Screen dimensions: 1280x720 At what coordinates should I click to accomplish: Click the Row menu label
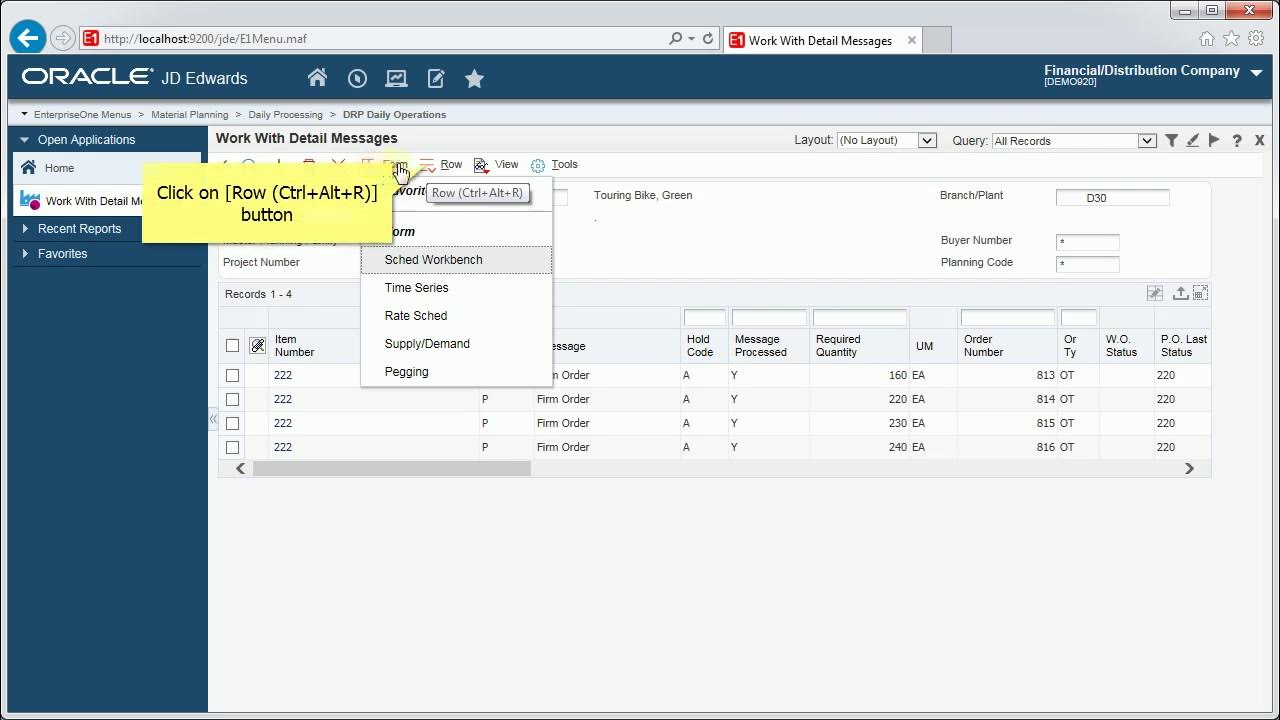451,165
